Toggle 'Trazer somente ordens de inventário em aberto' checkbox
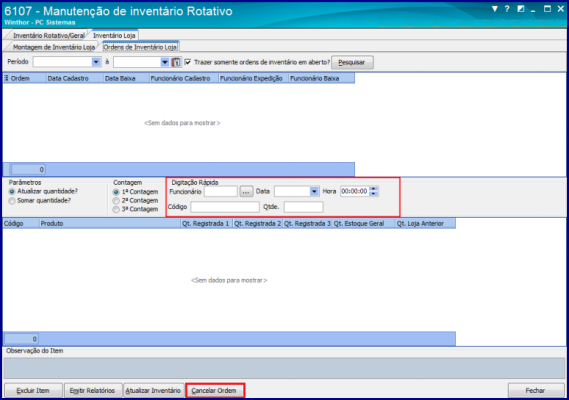This screenshot has height=400, width=569. [x=188, y=62]
